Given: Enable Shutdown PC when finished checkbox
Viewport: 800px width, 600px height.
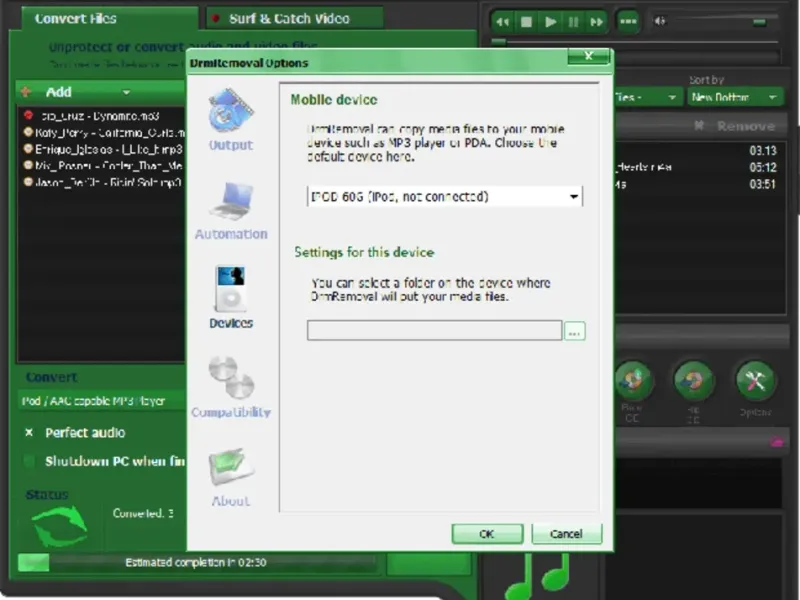Looking at the screenshot, I should [29, 461].
